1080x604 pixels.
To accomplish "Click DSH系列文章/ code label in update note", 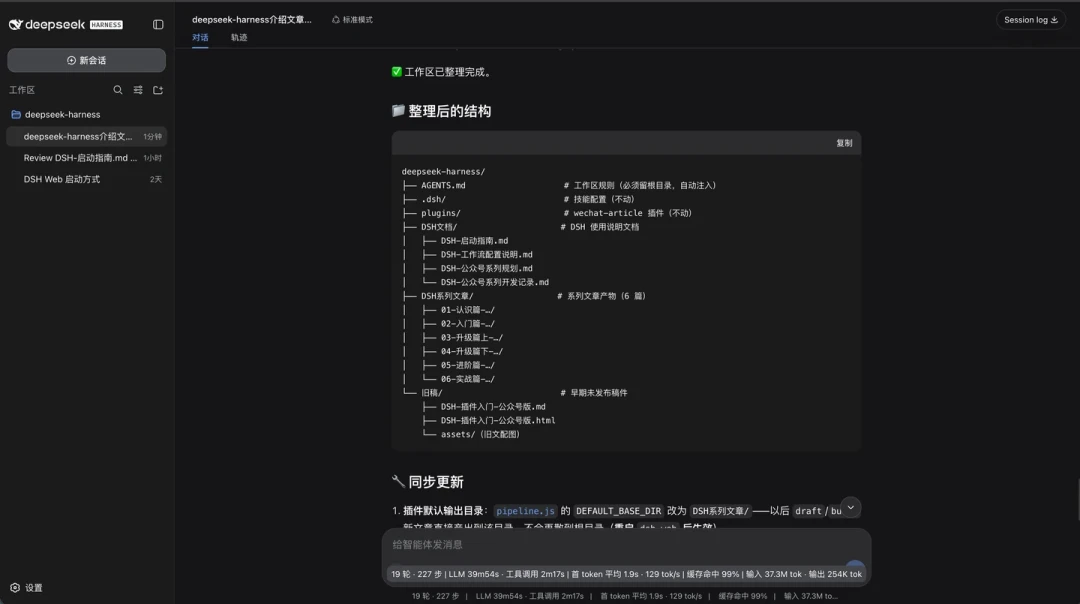I will 720,511.
